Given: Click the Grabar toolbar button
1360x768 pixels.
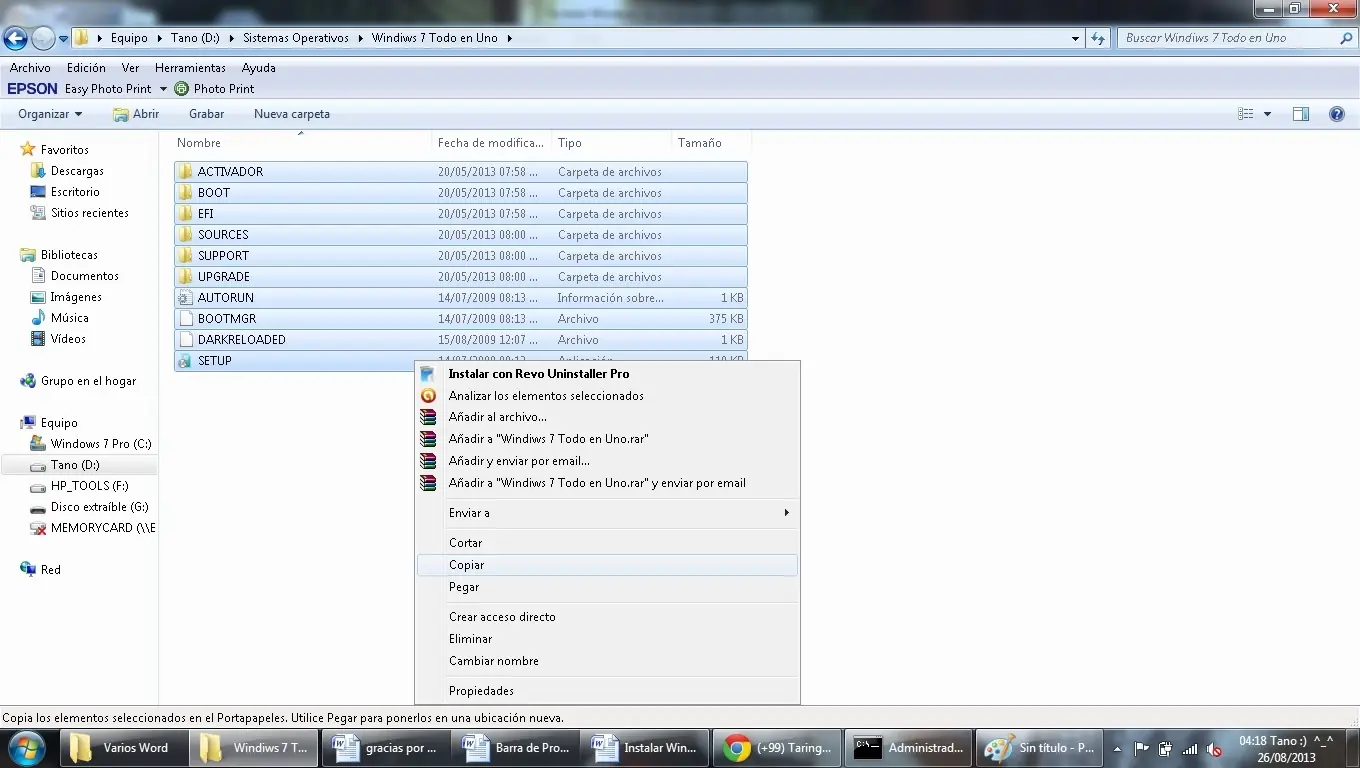Looking at the screenshot, I should coord(207,114).
